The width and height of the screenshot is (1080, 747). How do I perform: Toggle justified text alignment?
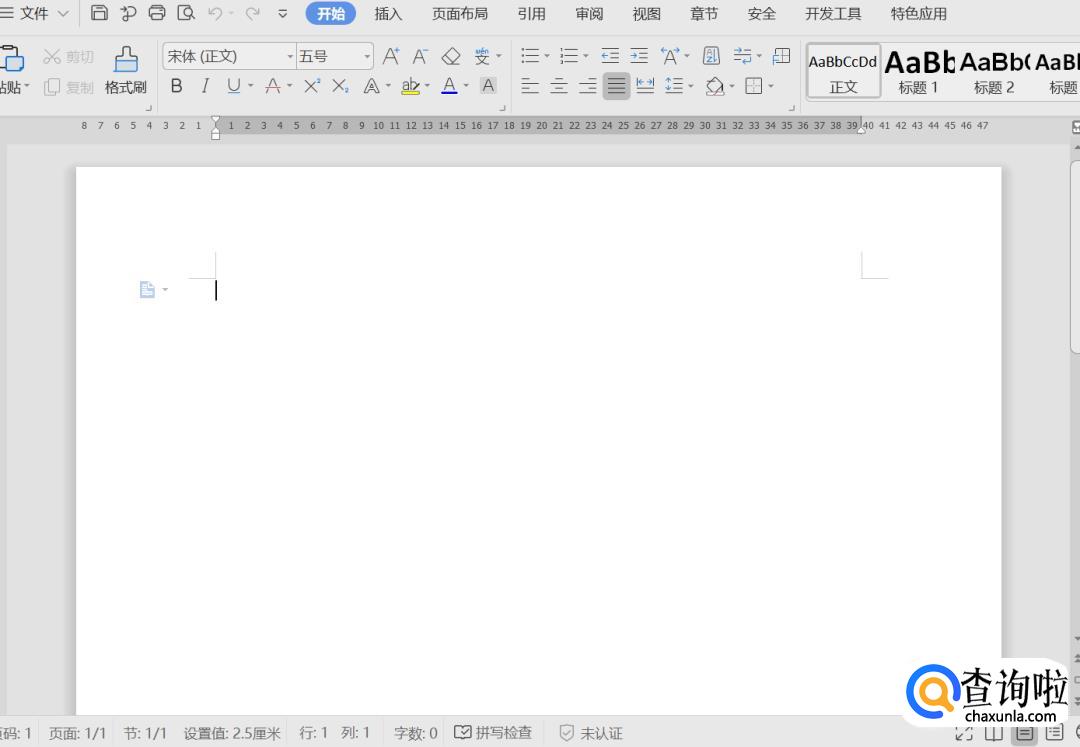coord(616,86)
